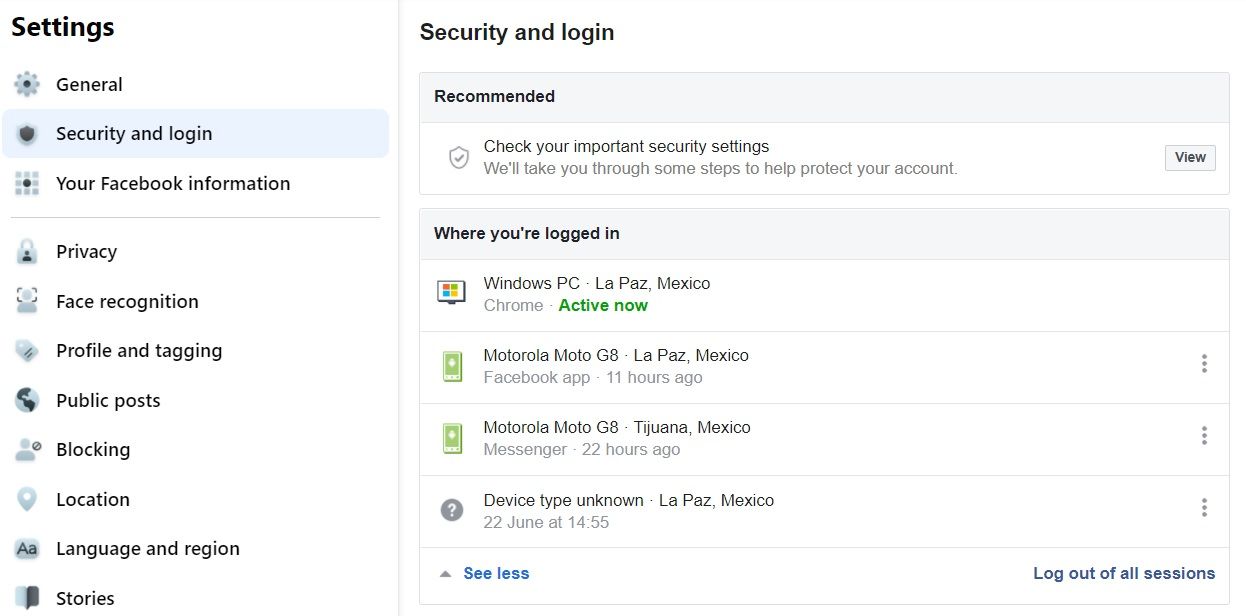1246x616 pixels.
Task: Go to Stories settings
Action: [85, 598]
